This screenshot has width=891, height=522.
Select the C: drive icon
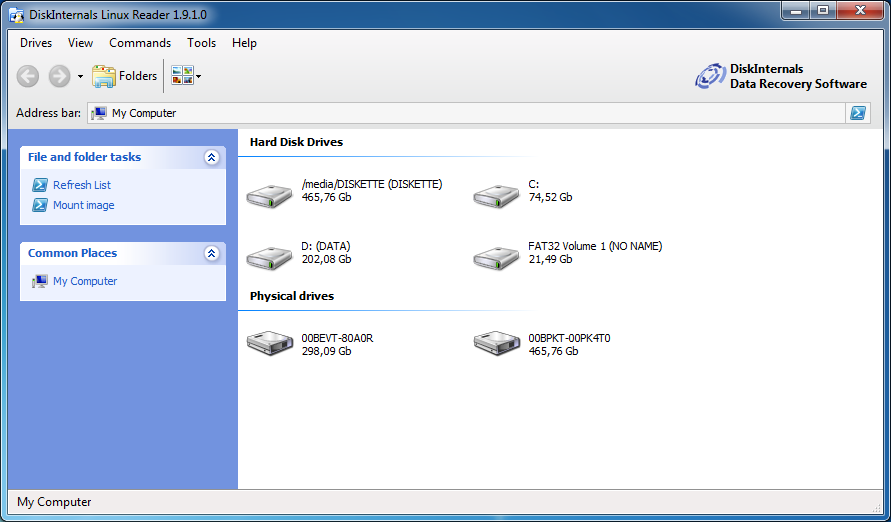point(496,195)
